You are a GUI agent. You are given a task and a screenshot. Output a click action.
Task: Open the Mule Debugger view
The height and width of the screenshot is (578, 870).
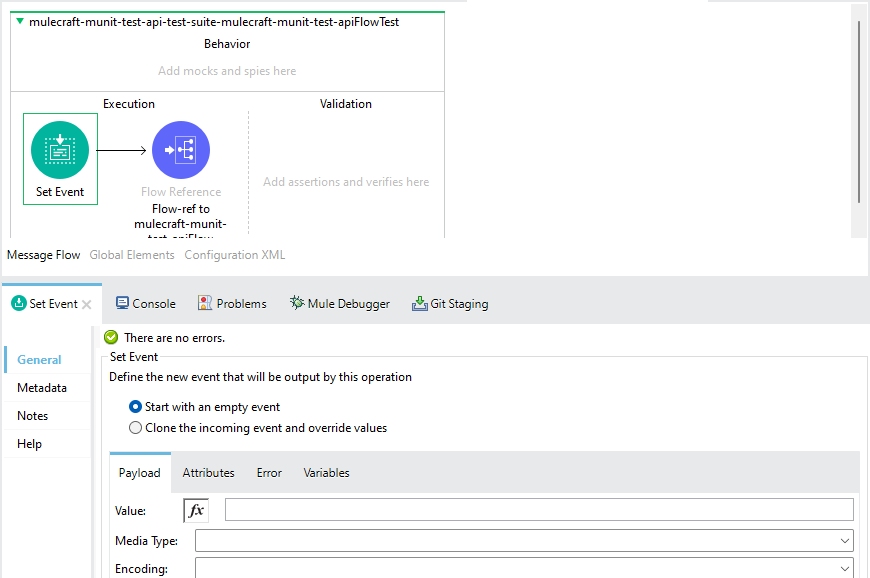coord(339,304)
